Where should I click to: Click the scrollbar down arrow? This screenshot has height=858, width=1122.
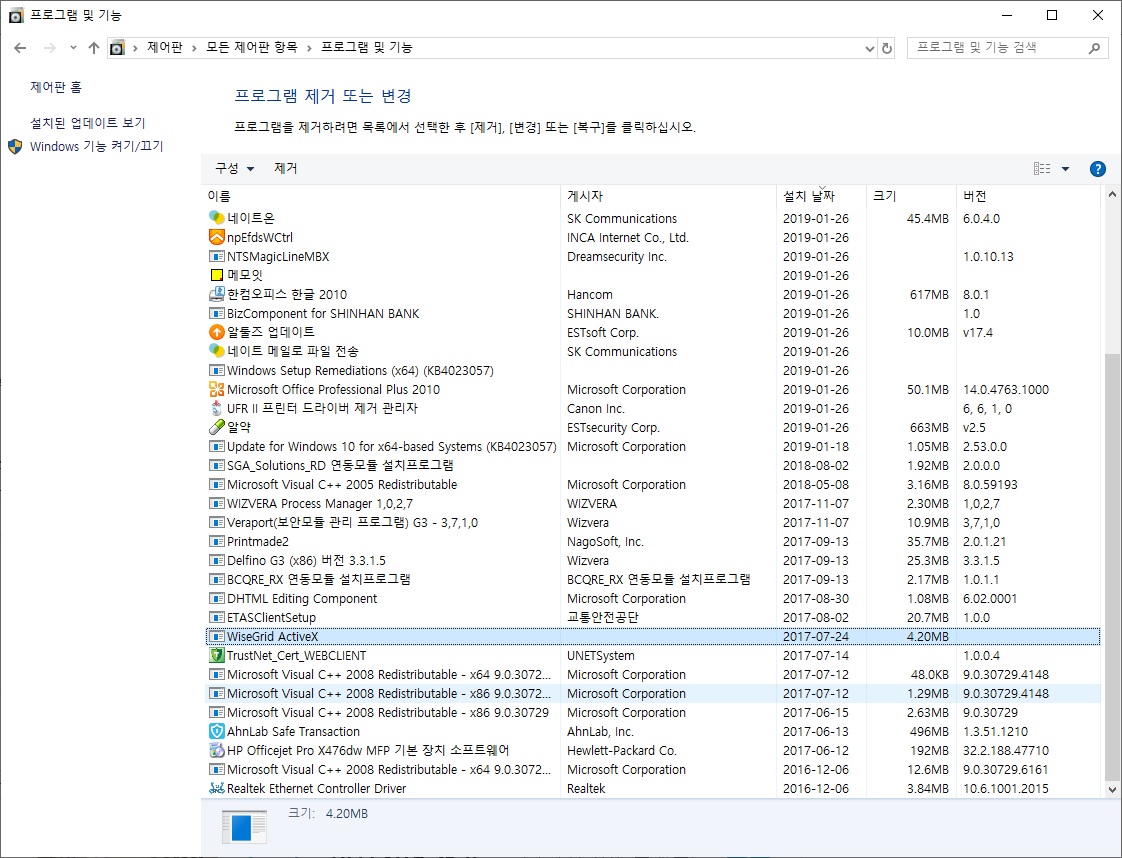(x=1112, y=790)
